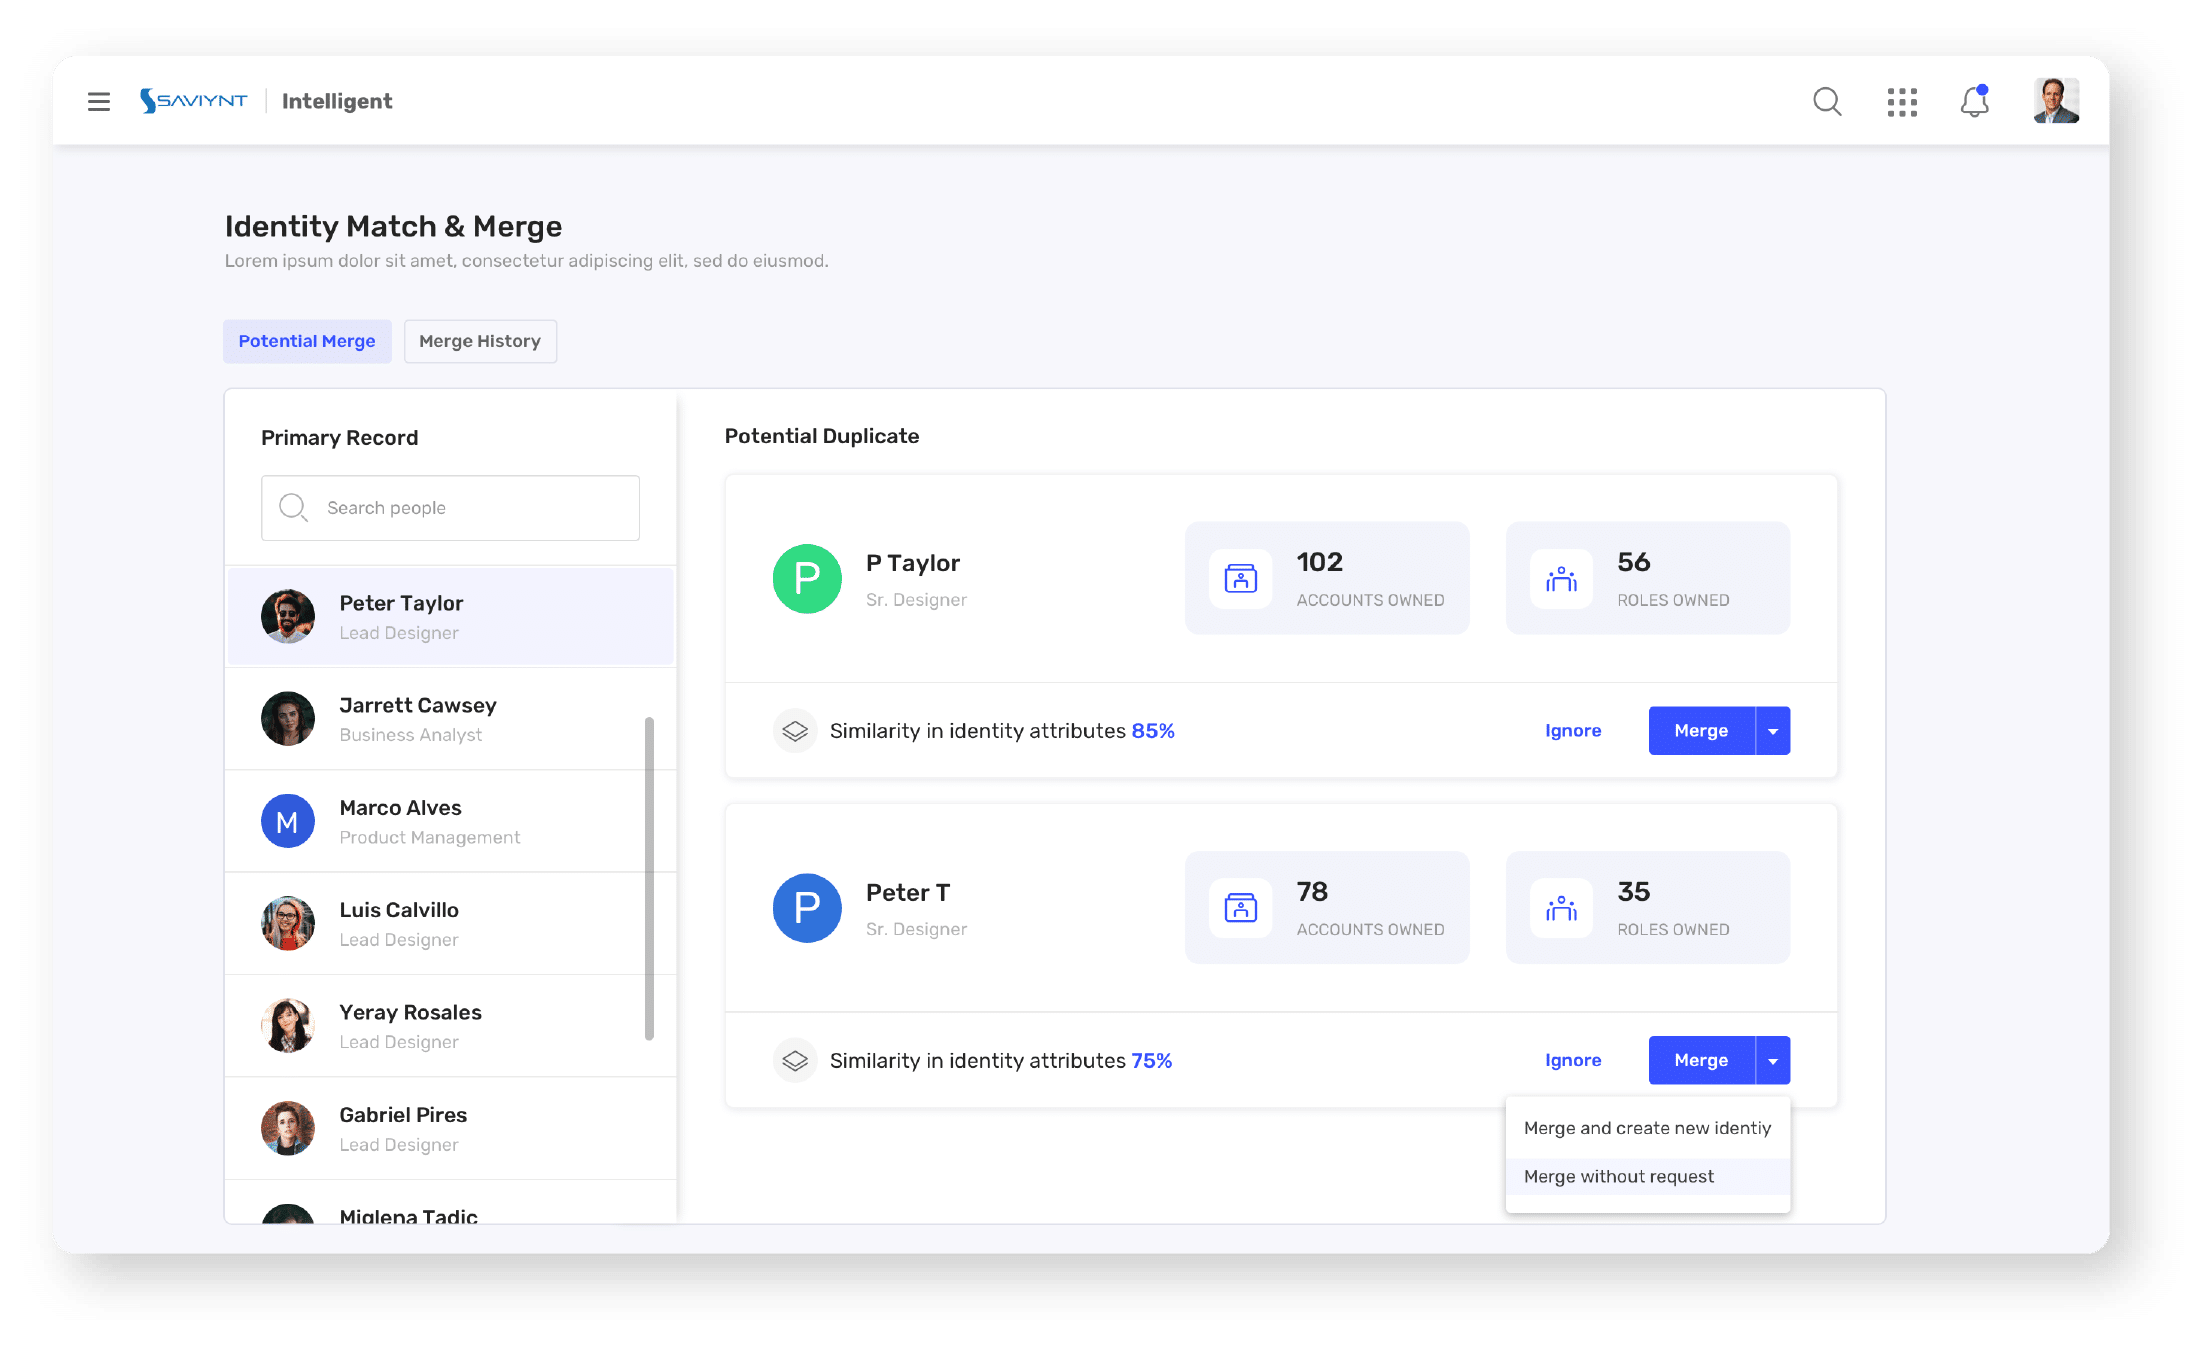2204x1348 pixels.
Task: Expand merge options for P Taylor
Action: coord(1773,731)
